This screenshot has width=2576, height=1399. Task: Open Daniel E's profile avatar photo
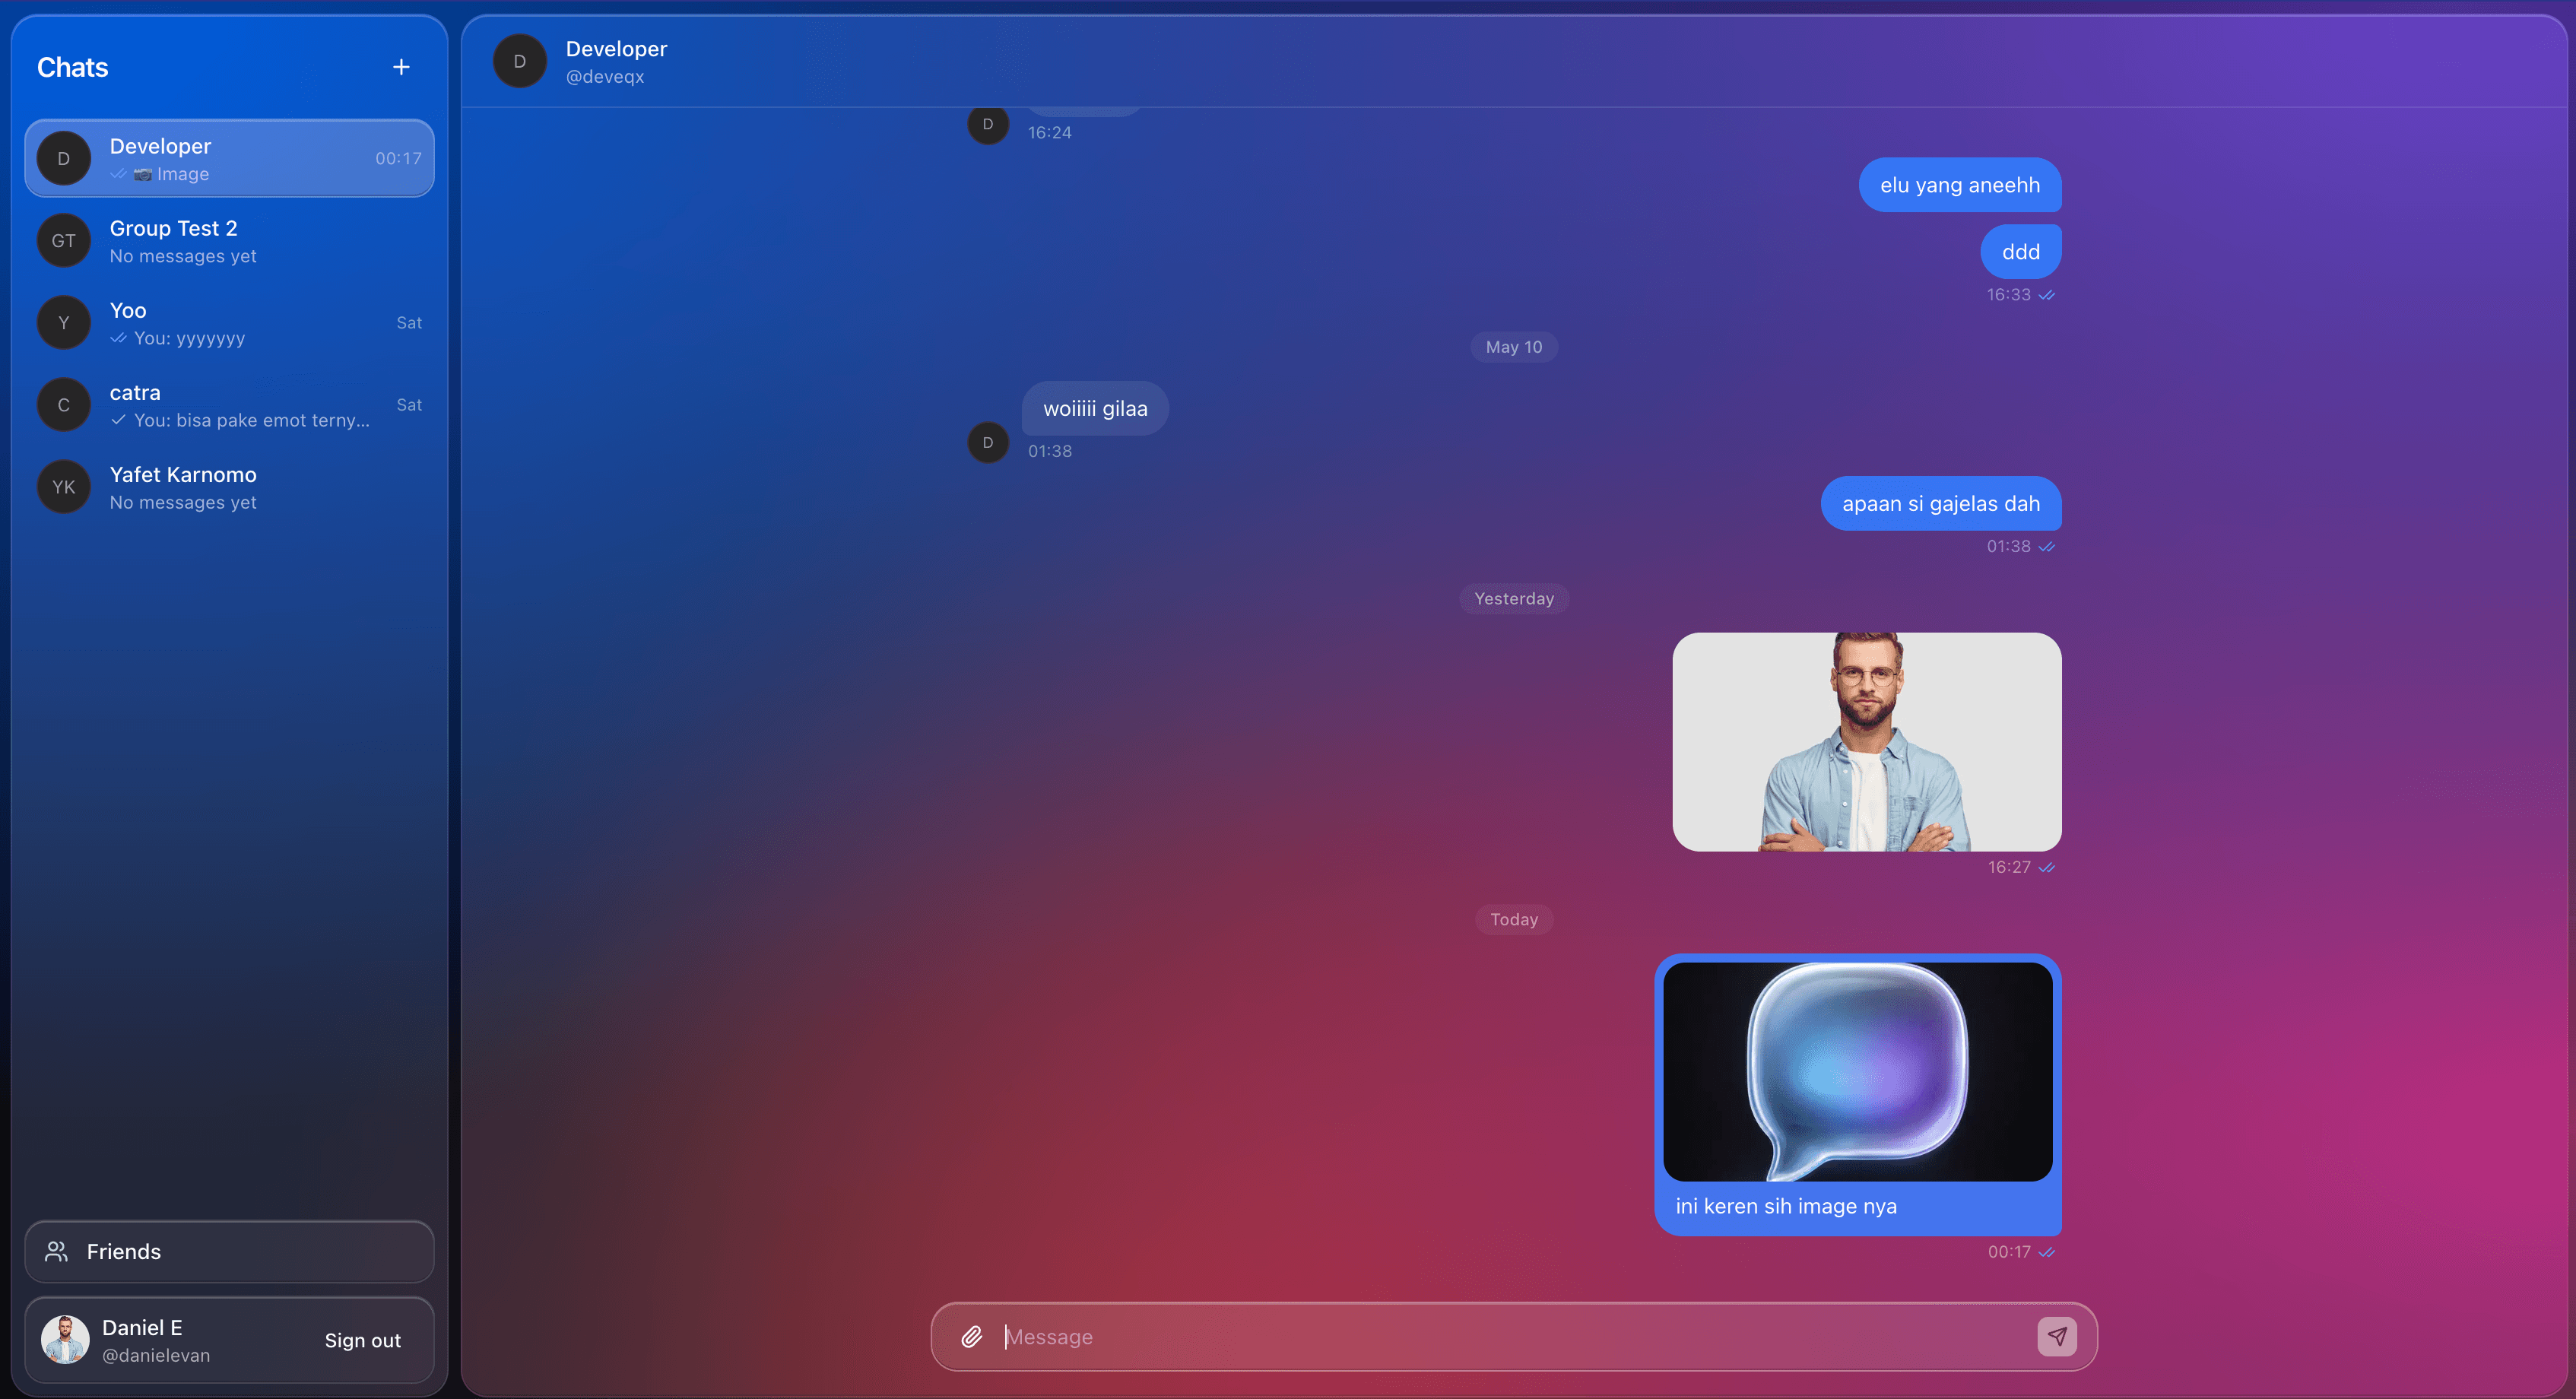(x=65, y=1340)
